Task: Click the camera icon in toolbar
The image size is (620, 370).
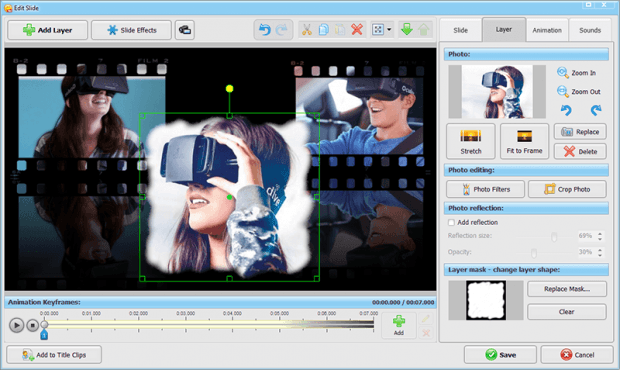Action: click(x=185, y=30)
